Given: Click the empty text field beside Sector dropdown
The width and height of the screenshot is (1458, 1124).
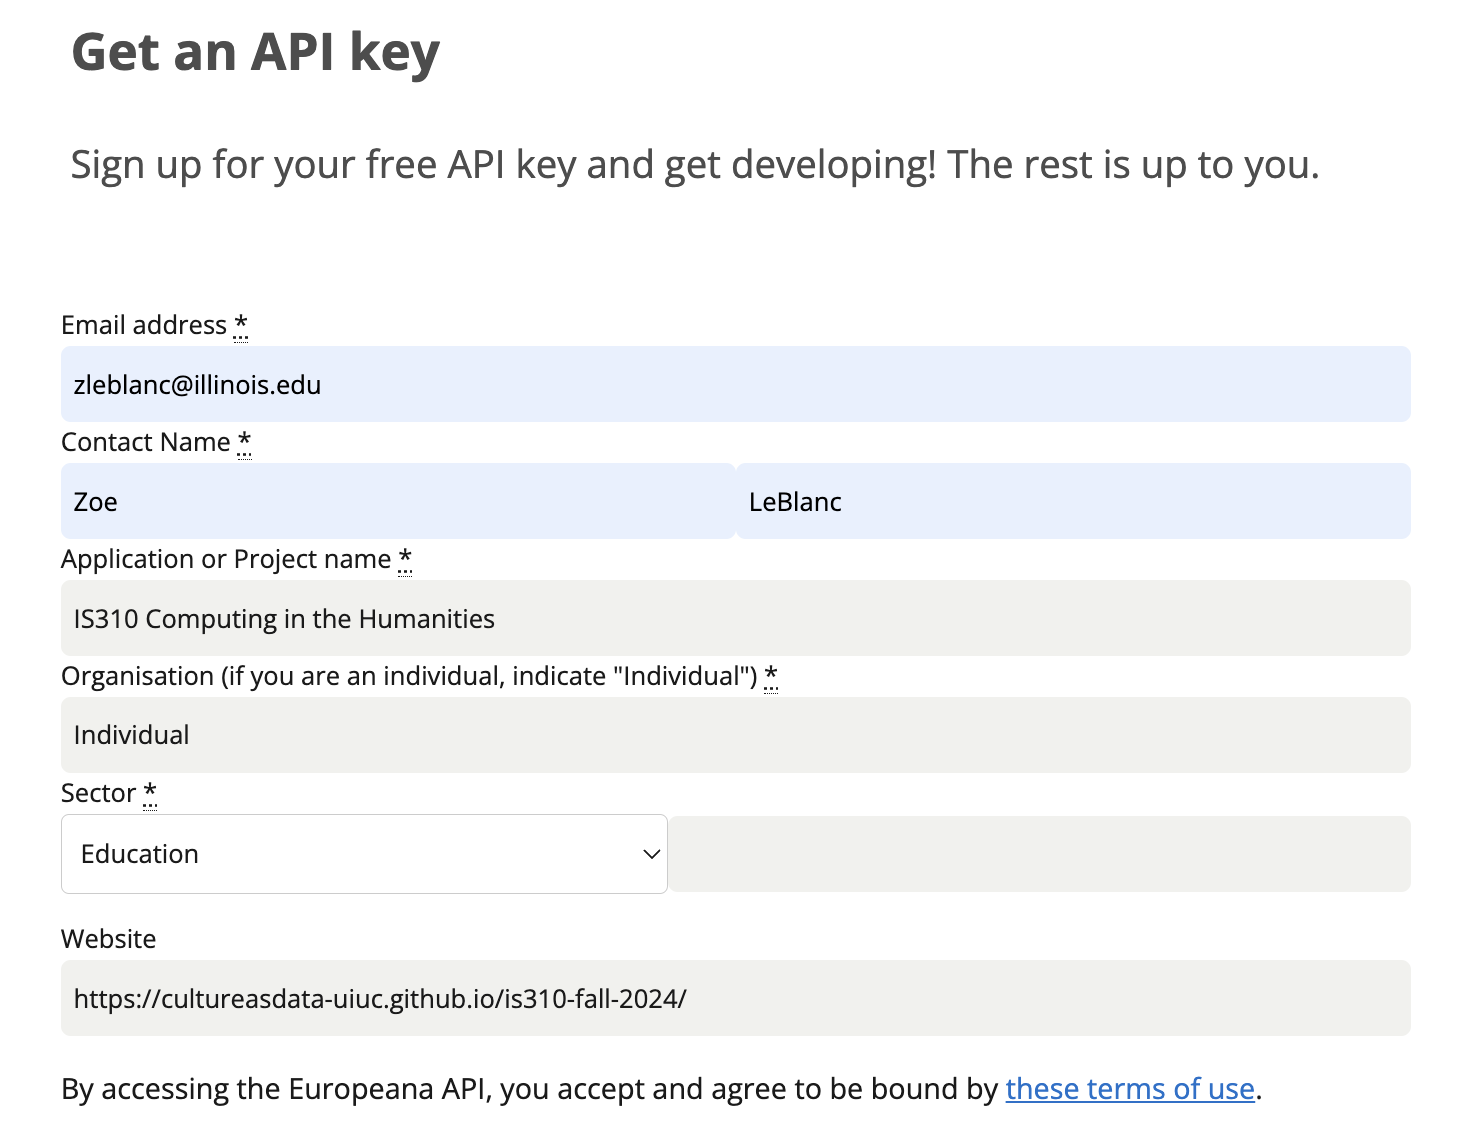Looking at the screenshot, I should pos(1040,854).
